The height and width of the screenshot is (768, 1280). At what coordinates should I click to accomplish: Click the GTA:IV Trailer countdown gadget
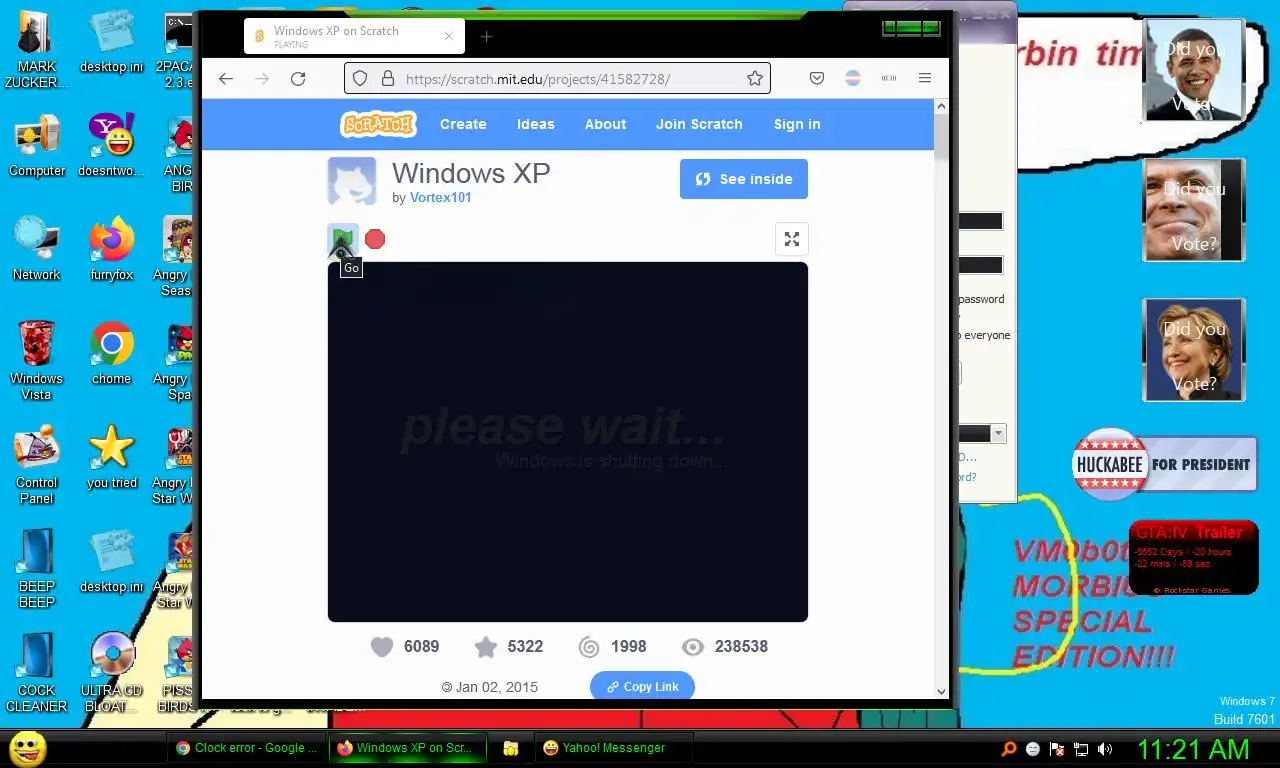pos(1193,558)
